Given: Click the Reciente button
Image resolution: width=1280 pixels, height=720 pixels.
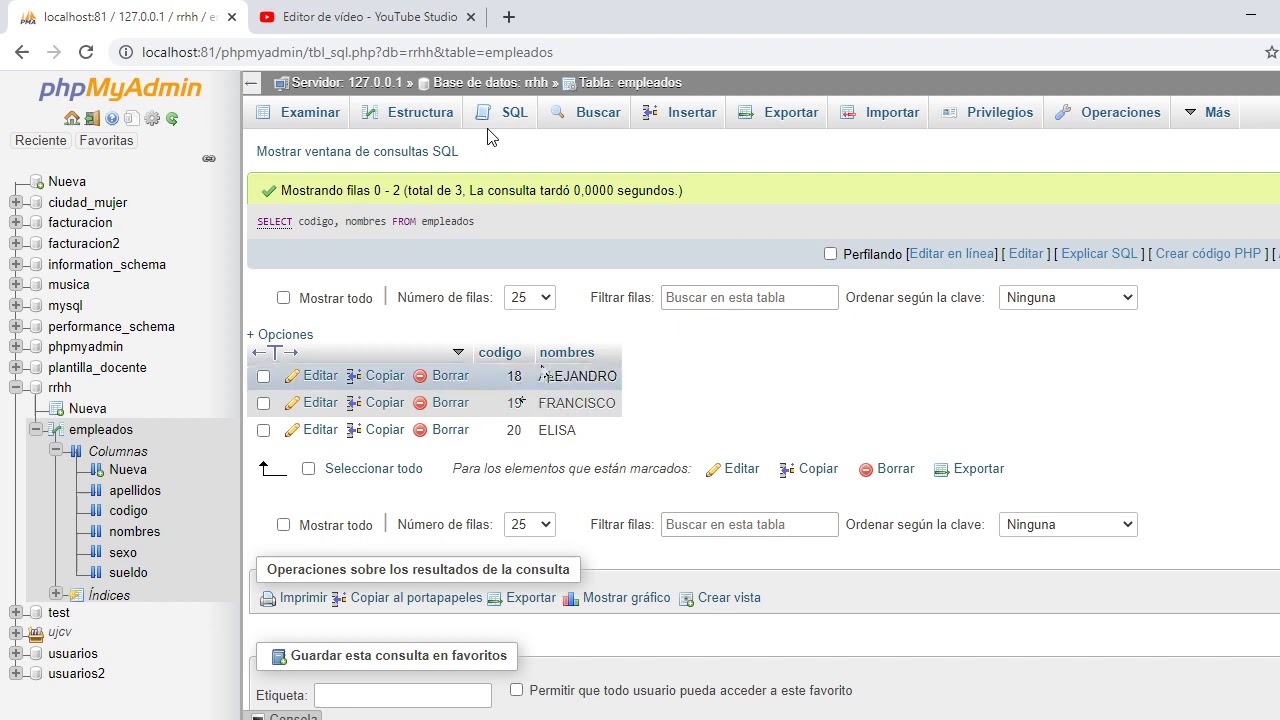Looking at the screenshot, I should coord(41,141).
